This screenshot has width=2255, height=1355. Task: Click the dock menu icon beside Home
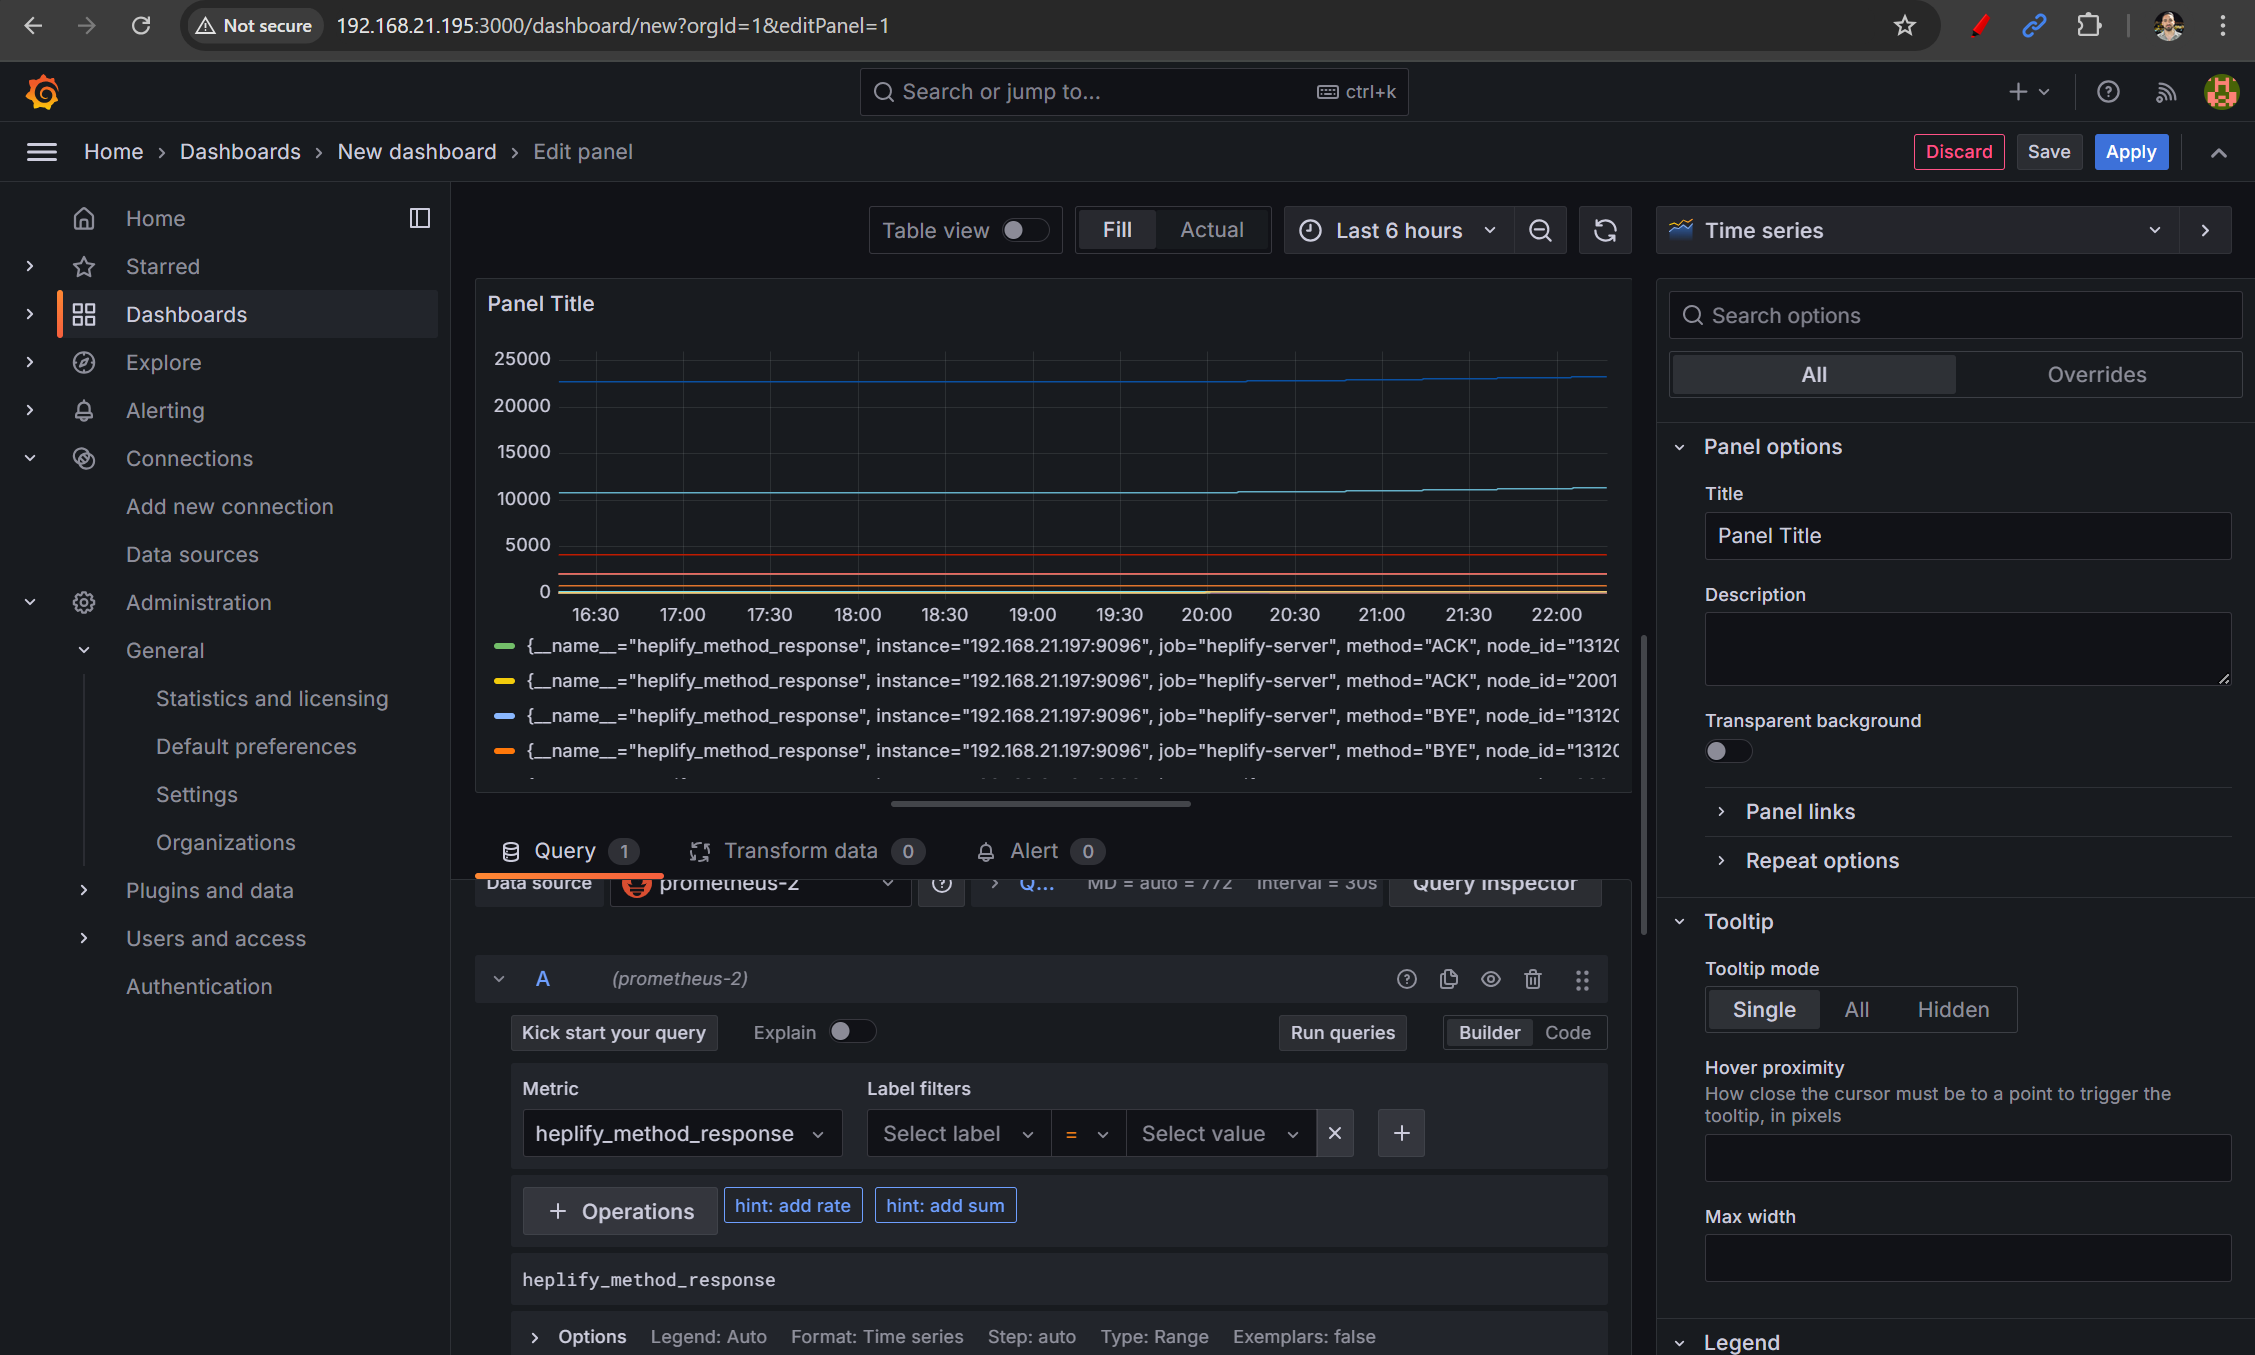click(x=420, y=218)
